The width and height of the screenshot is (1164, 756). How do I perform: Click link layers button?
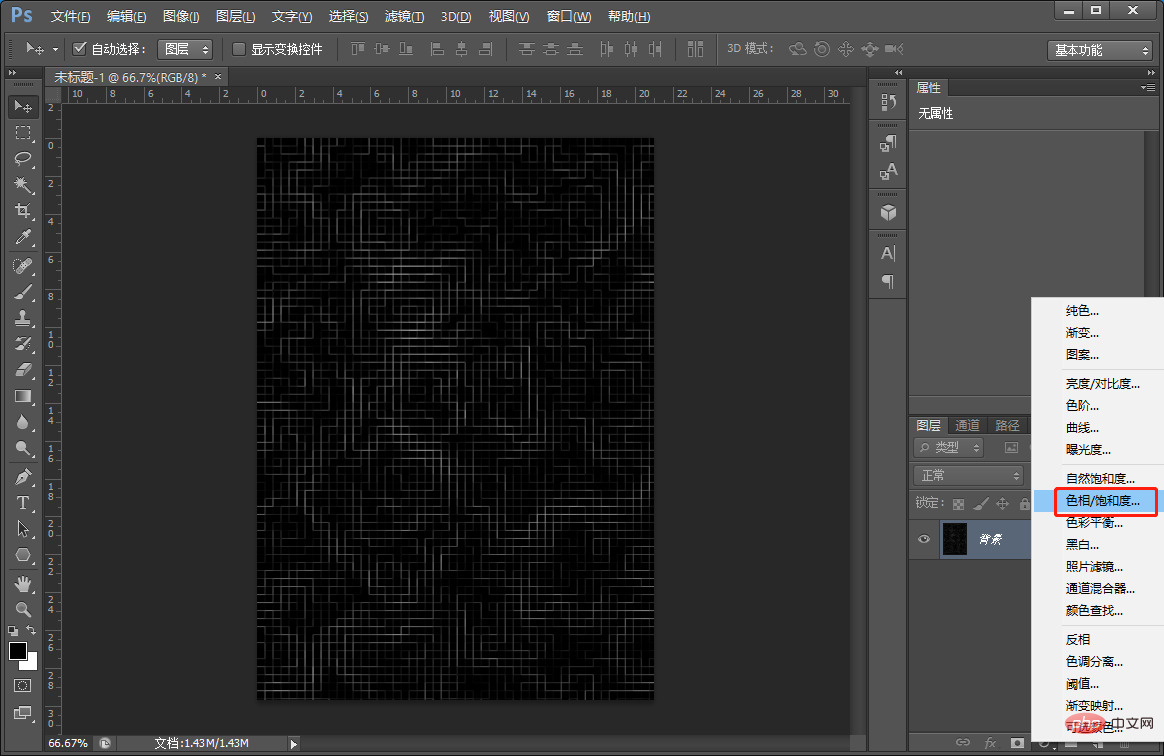click(x=963, y=743)
